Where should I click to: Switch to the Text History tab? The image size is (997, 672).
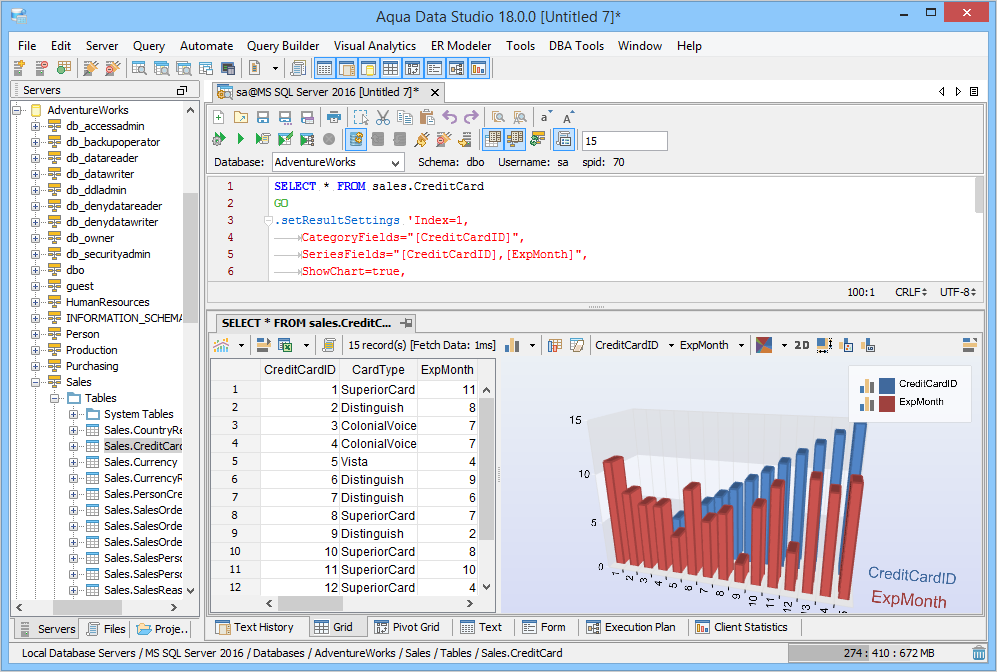pos(255,627)
